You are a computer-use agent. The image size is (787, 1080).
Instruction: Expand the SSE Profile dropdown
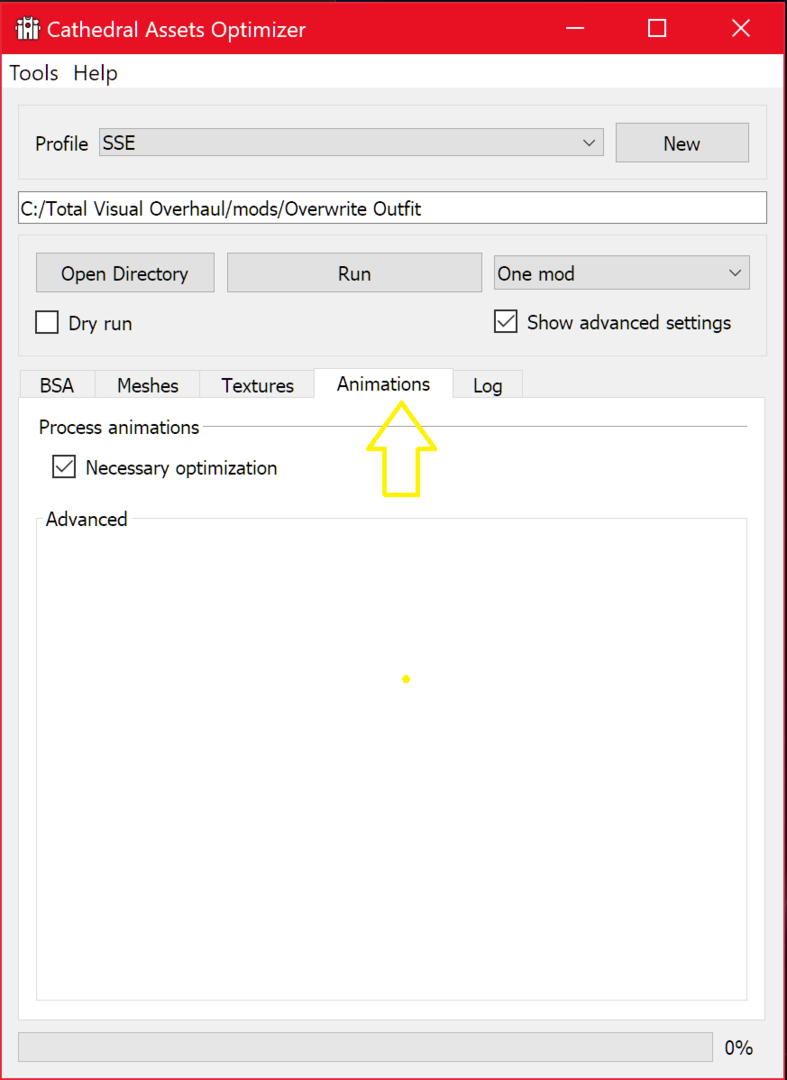click(351, 143)
